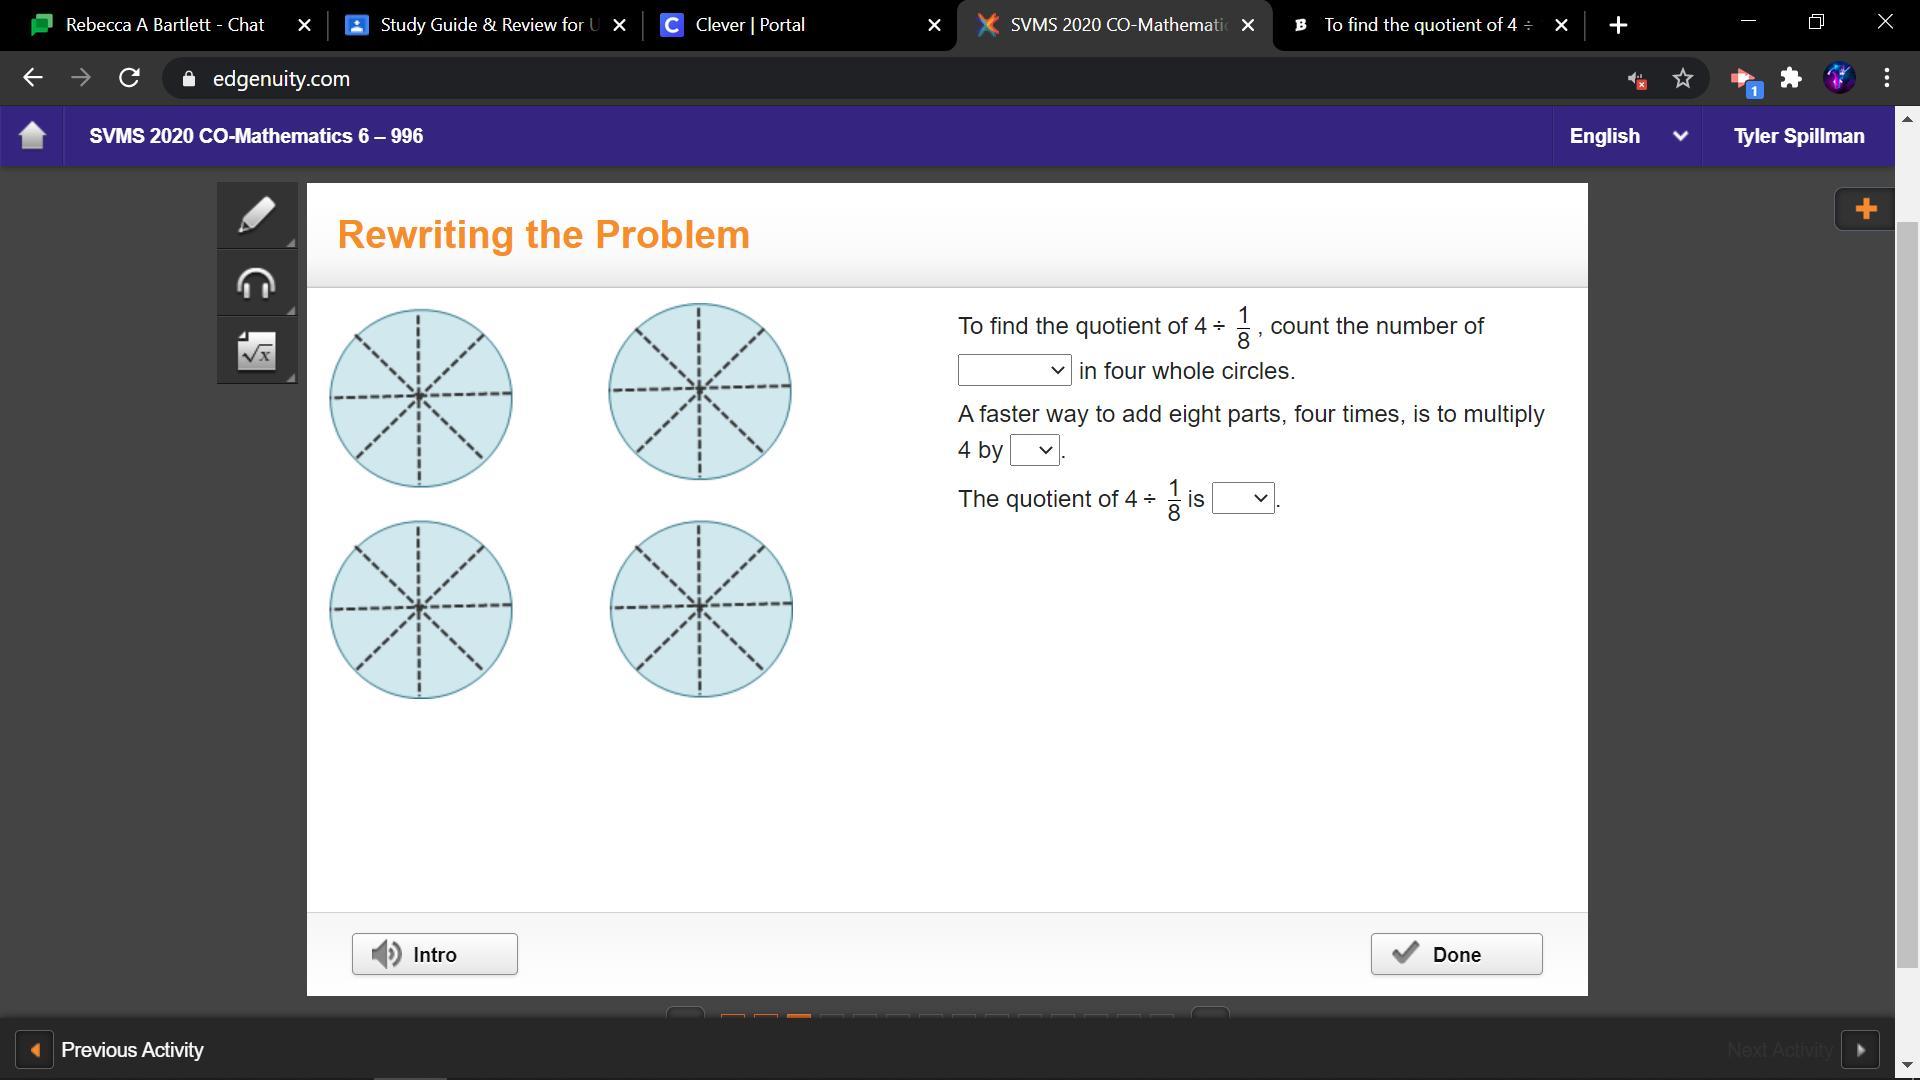Open the browser extensions puzzle icon
The height and width of the screenshot is (1080, 1920).
(1791, 78)
